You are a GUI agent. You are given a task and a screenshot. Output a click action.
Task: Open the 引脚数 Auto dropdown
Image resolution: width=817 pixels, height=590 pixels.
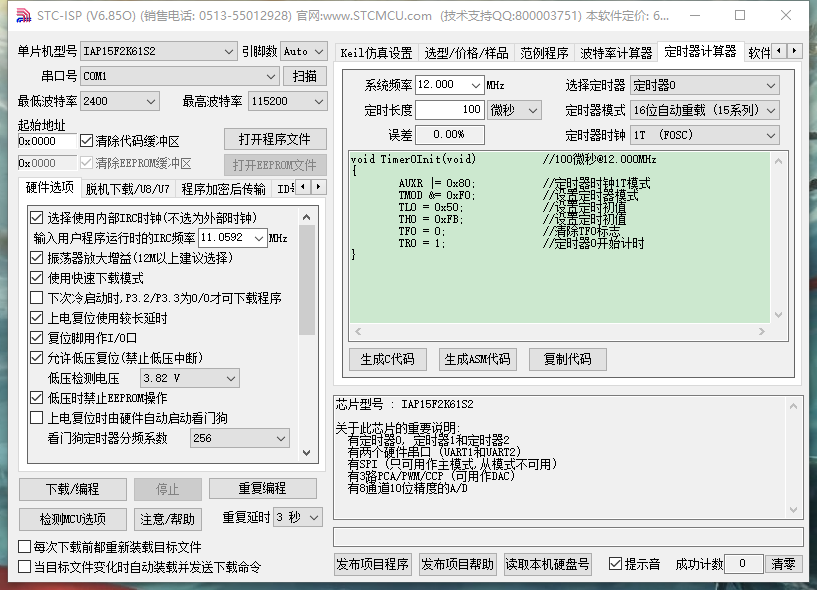tap(304, 51)
